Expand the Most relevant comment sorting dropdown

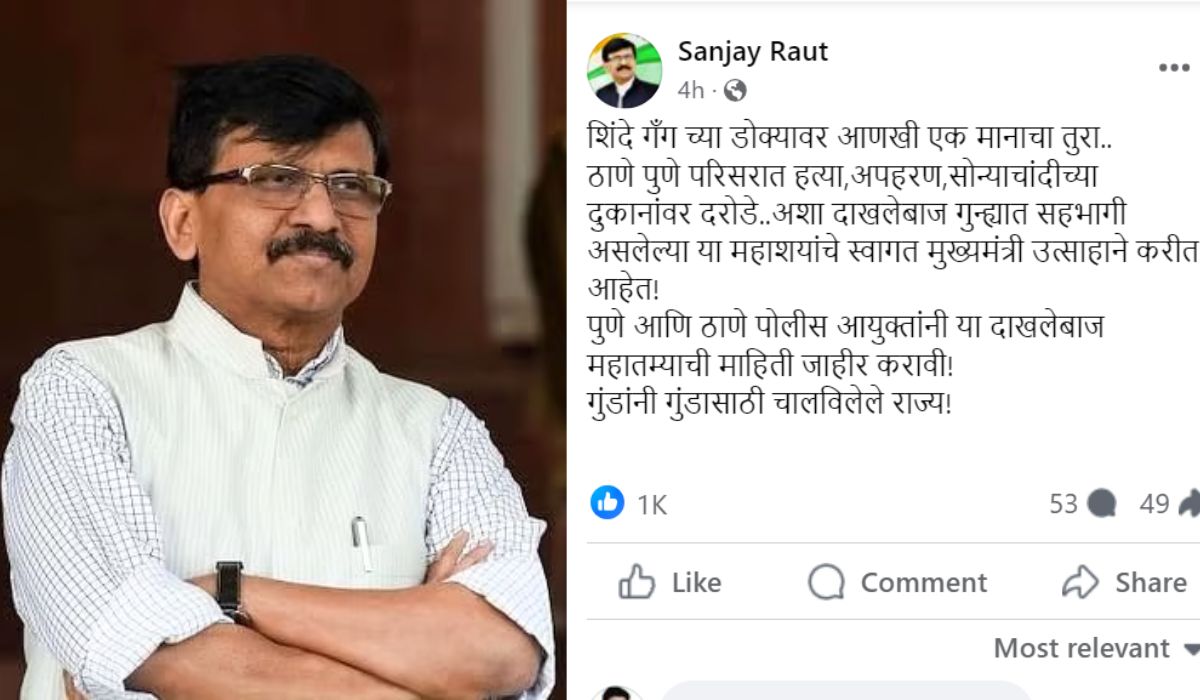[1096, 648]
